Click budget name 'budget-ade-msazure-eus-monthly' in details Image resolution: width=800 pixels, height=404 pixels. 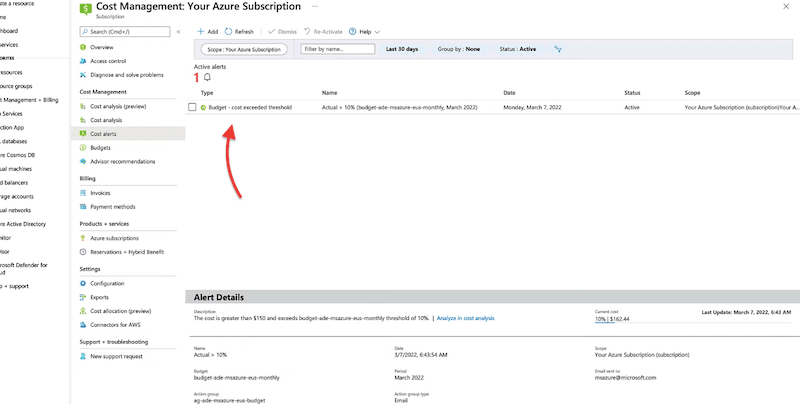[237, 378]
